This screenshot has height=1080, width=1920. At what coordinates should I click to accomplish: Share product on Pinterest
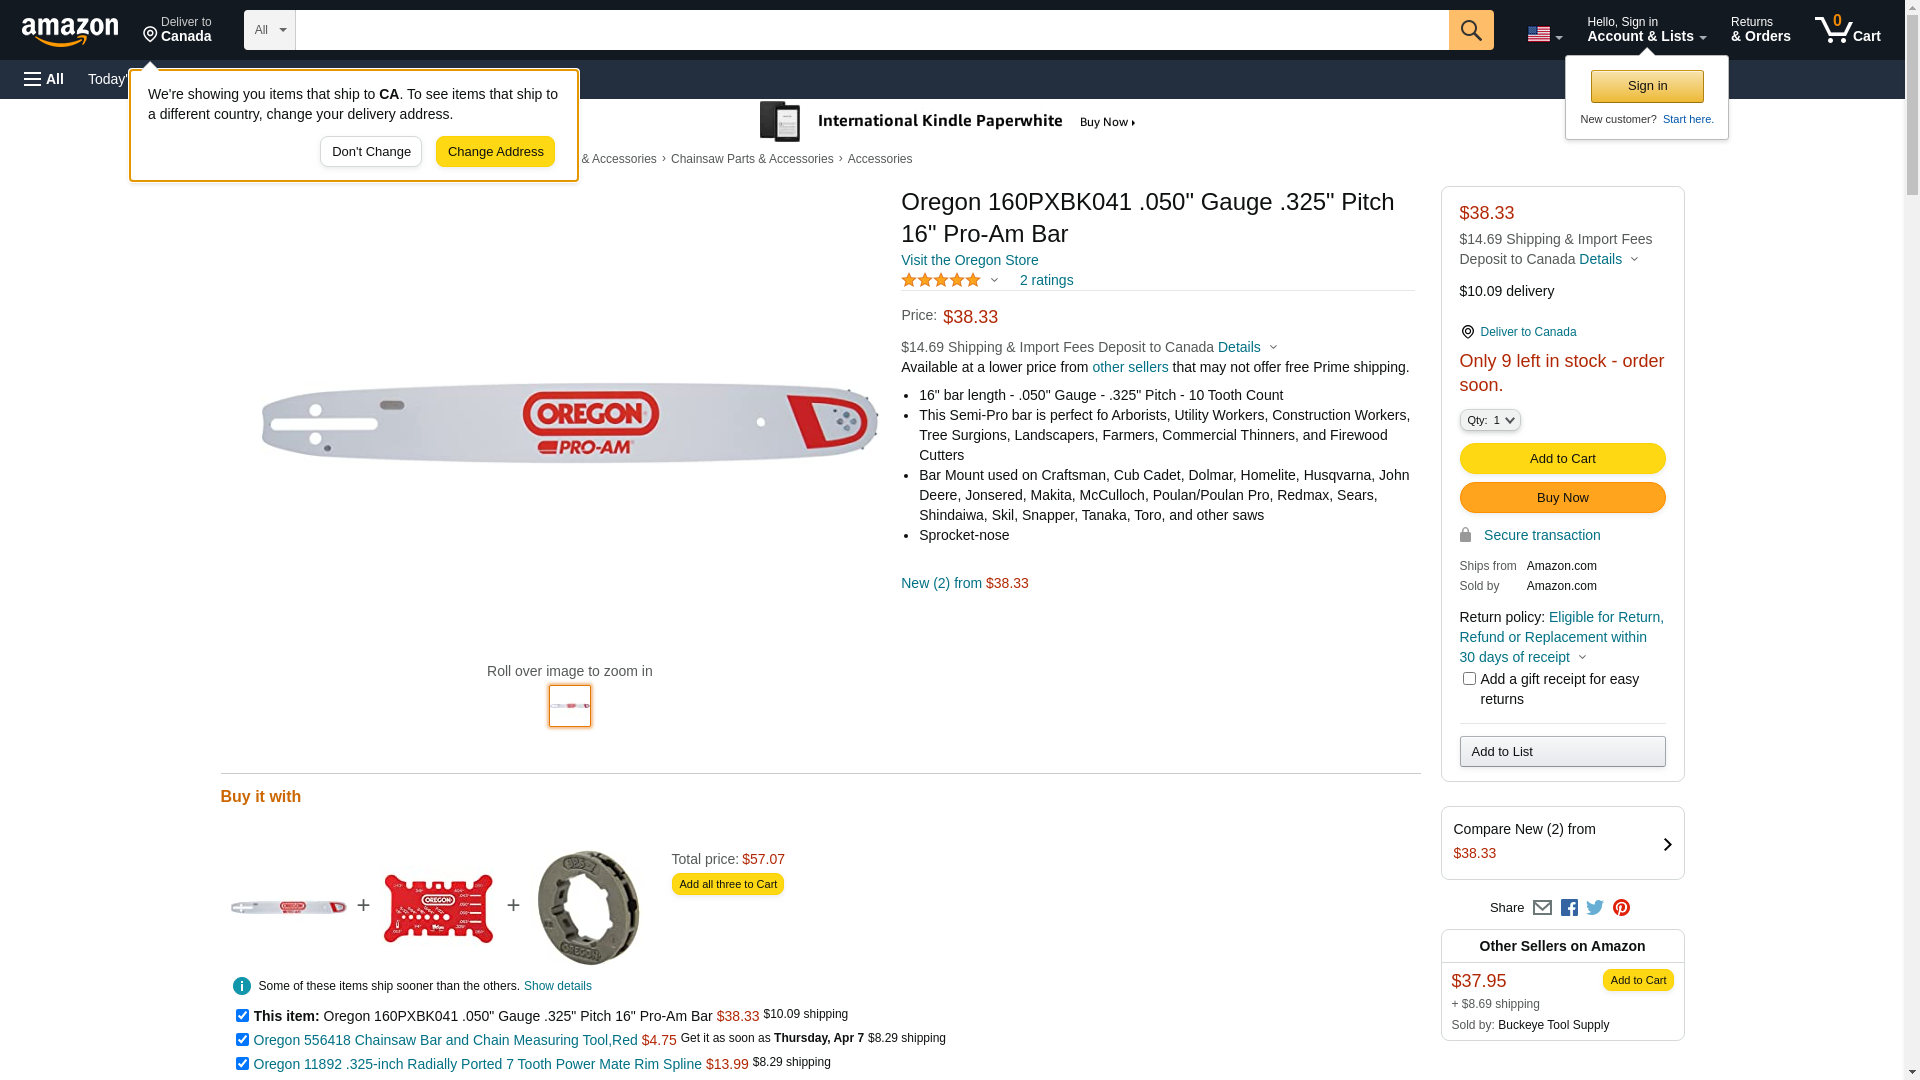1621,908
